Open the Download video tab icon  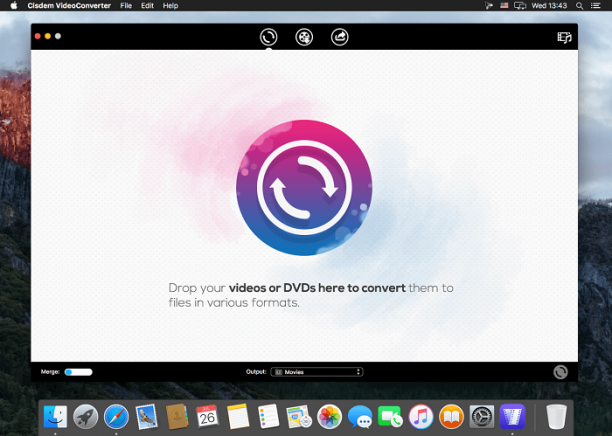coord(304,37)
